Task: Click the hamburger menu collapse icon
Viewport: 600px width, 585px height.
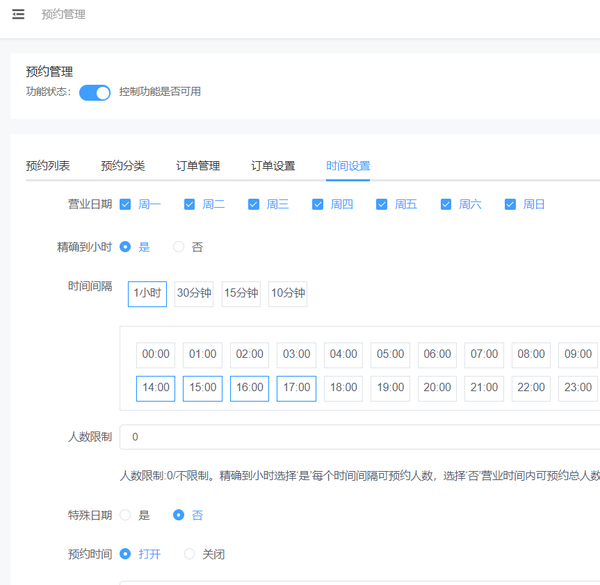Action: click(18, 14)
